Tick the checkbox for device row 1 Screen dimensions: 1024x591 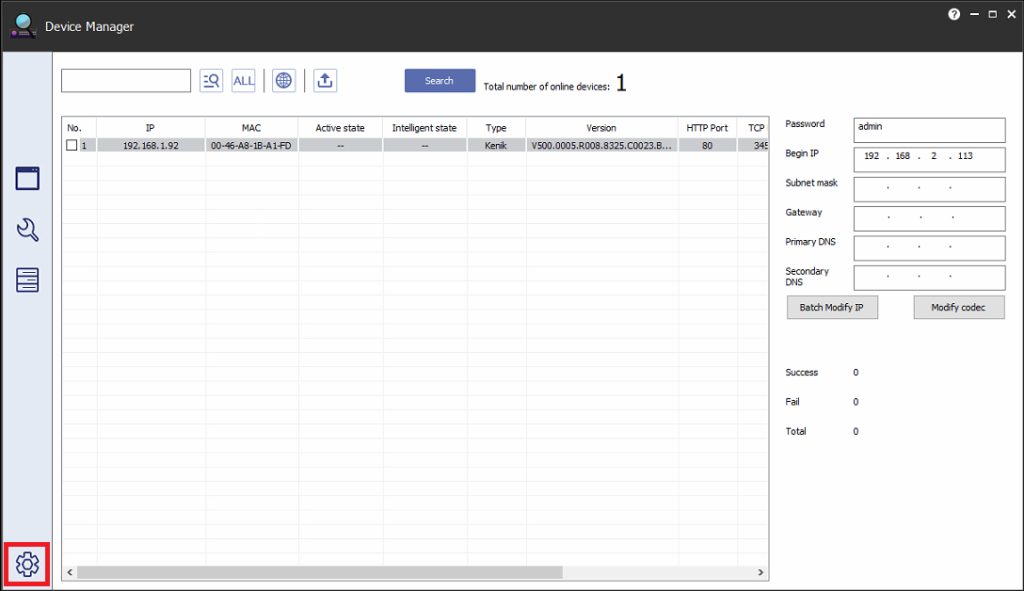[x=71, y=145]
